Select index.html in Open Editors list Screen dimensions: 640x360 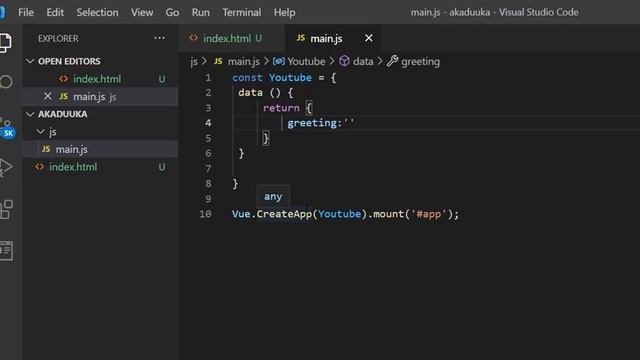100,79
